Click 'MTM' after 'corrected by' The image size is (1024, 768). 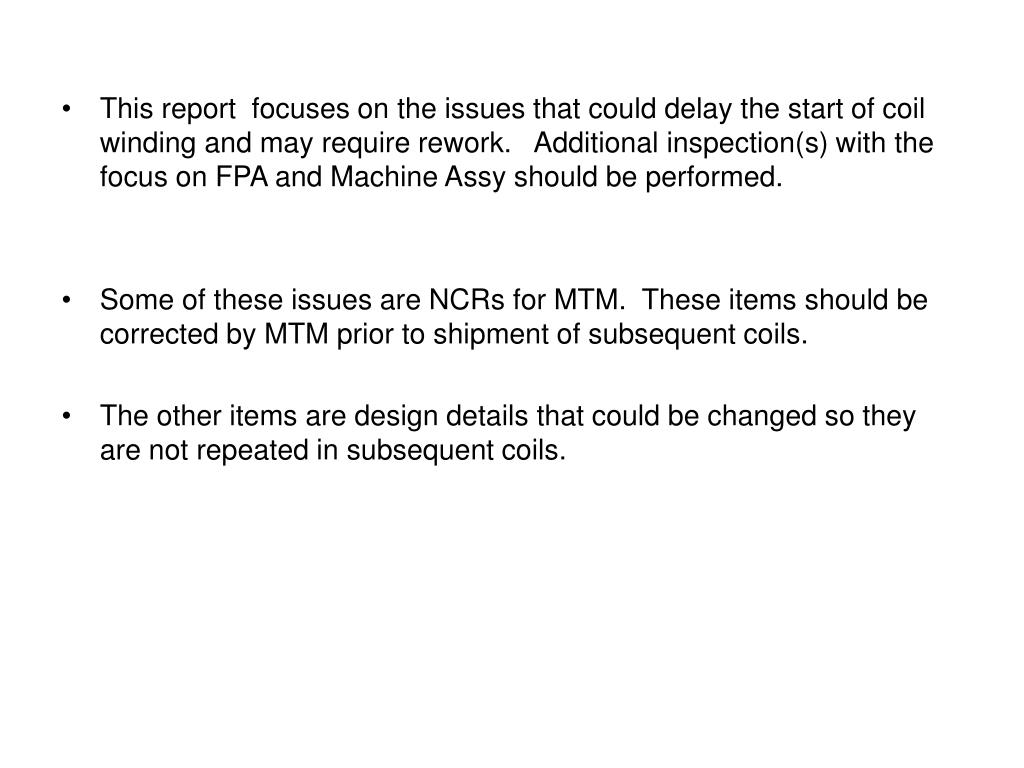tap(296, 334)
